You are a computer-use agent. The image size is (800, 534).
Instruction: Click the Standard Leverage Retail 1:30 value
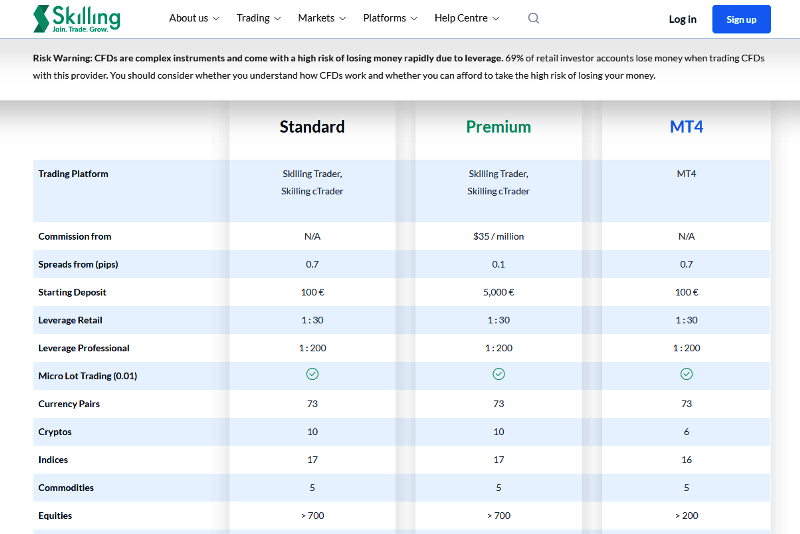(x=312, y=320)
